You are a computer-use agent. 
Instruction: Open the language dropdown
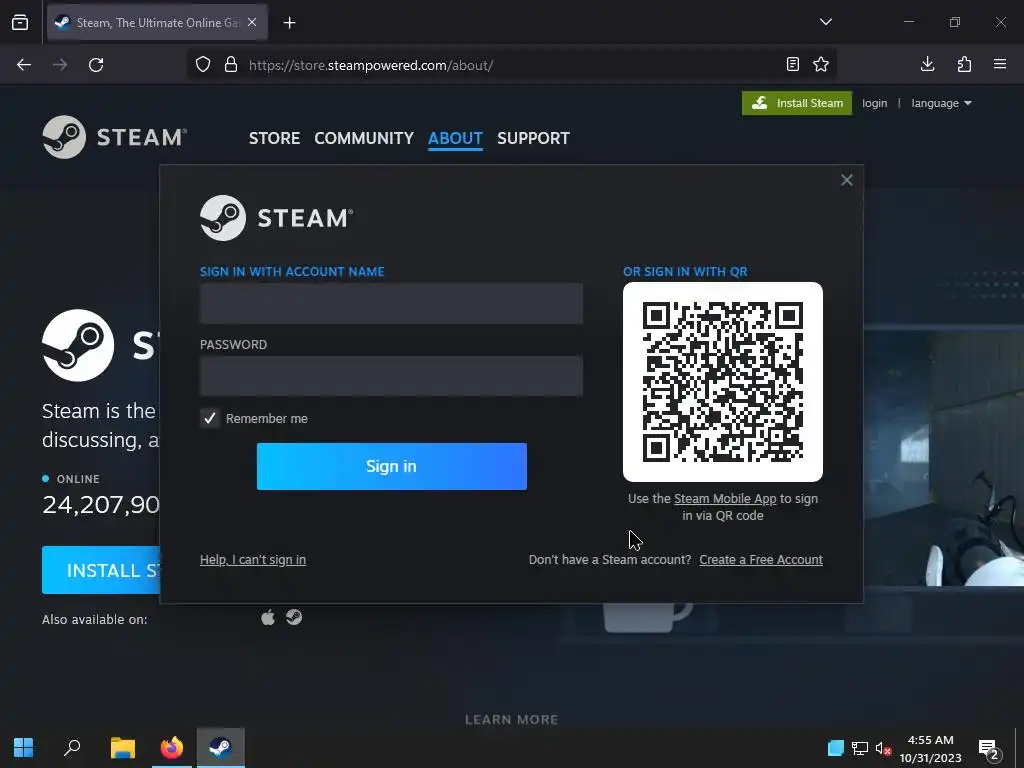pos(941,103)
